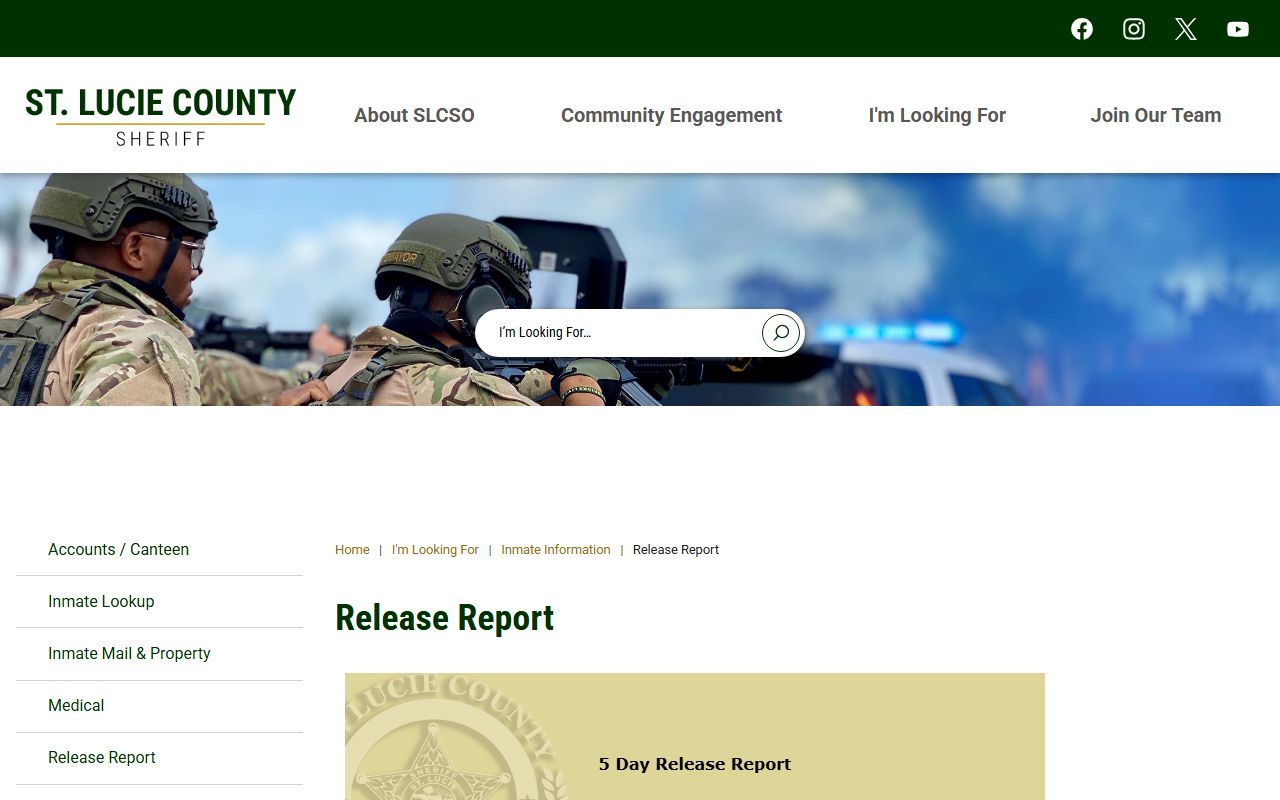This screenshot has height=800, width=1280.
Task: Open the Join Our Team menu
Action: (1156, 115)
